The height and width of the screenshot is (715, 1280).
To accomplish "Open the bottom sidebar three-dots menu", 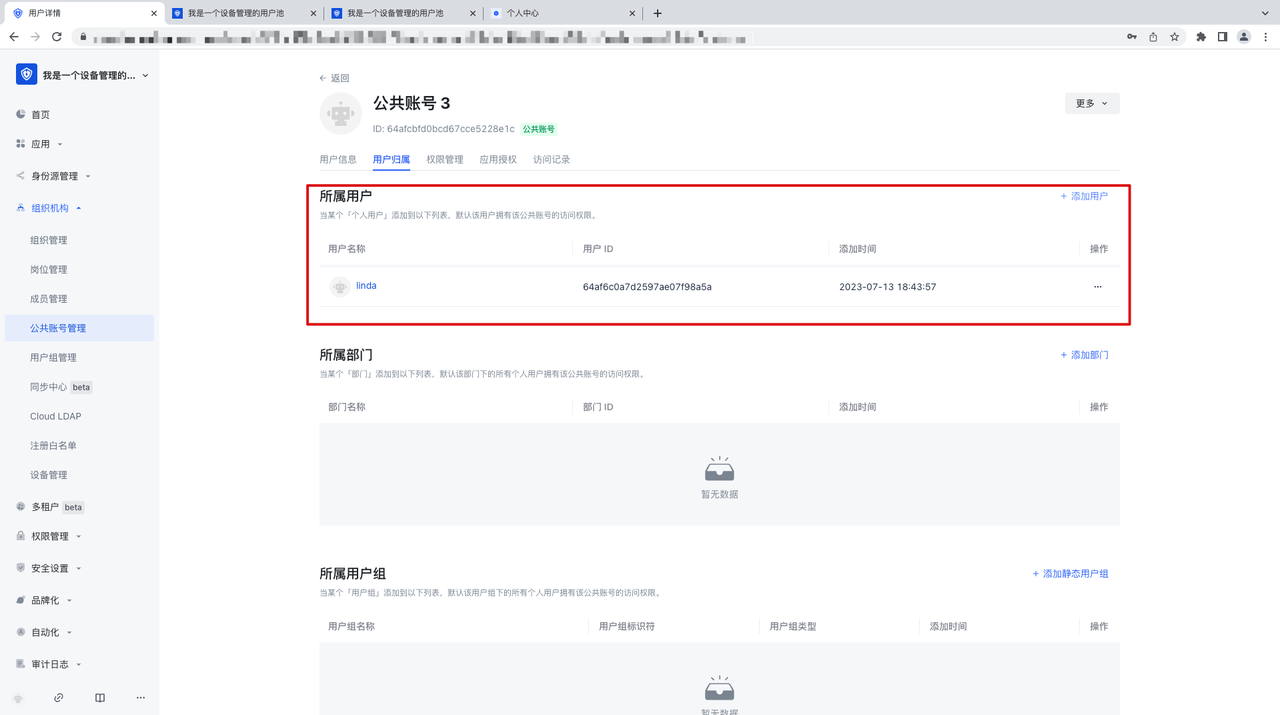I will (x=140, y=698).
